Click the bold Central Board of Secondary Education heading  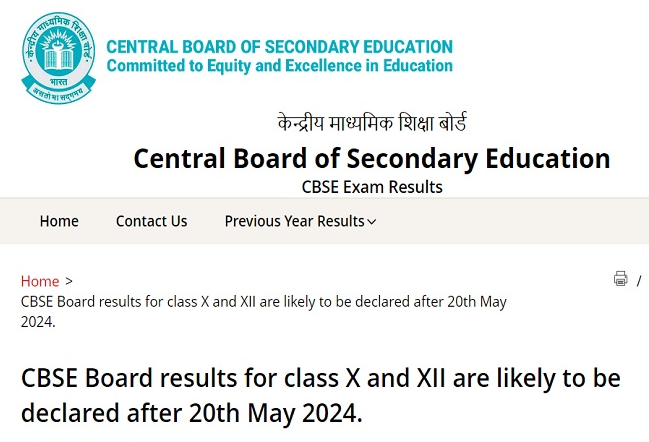372,159
